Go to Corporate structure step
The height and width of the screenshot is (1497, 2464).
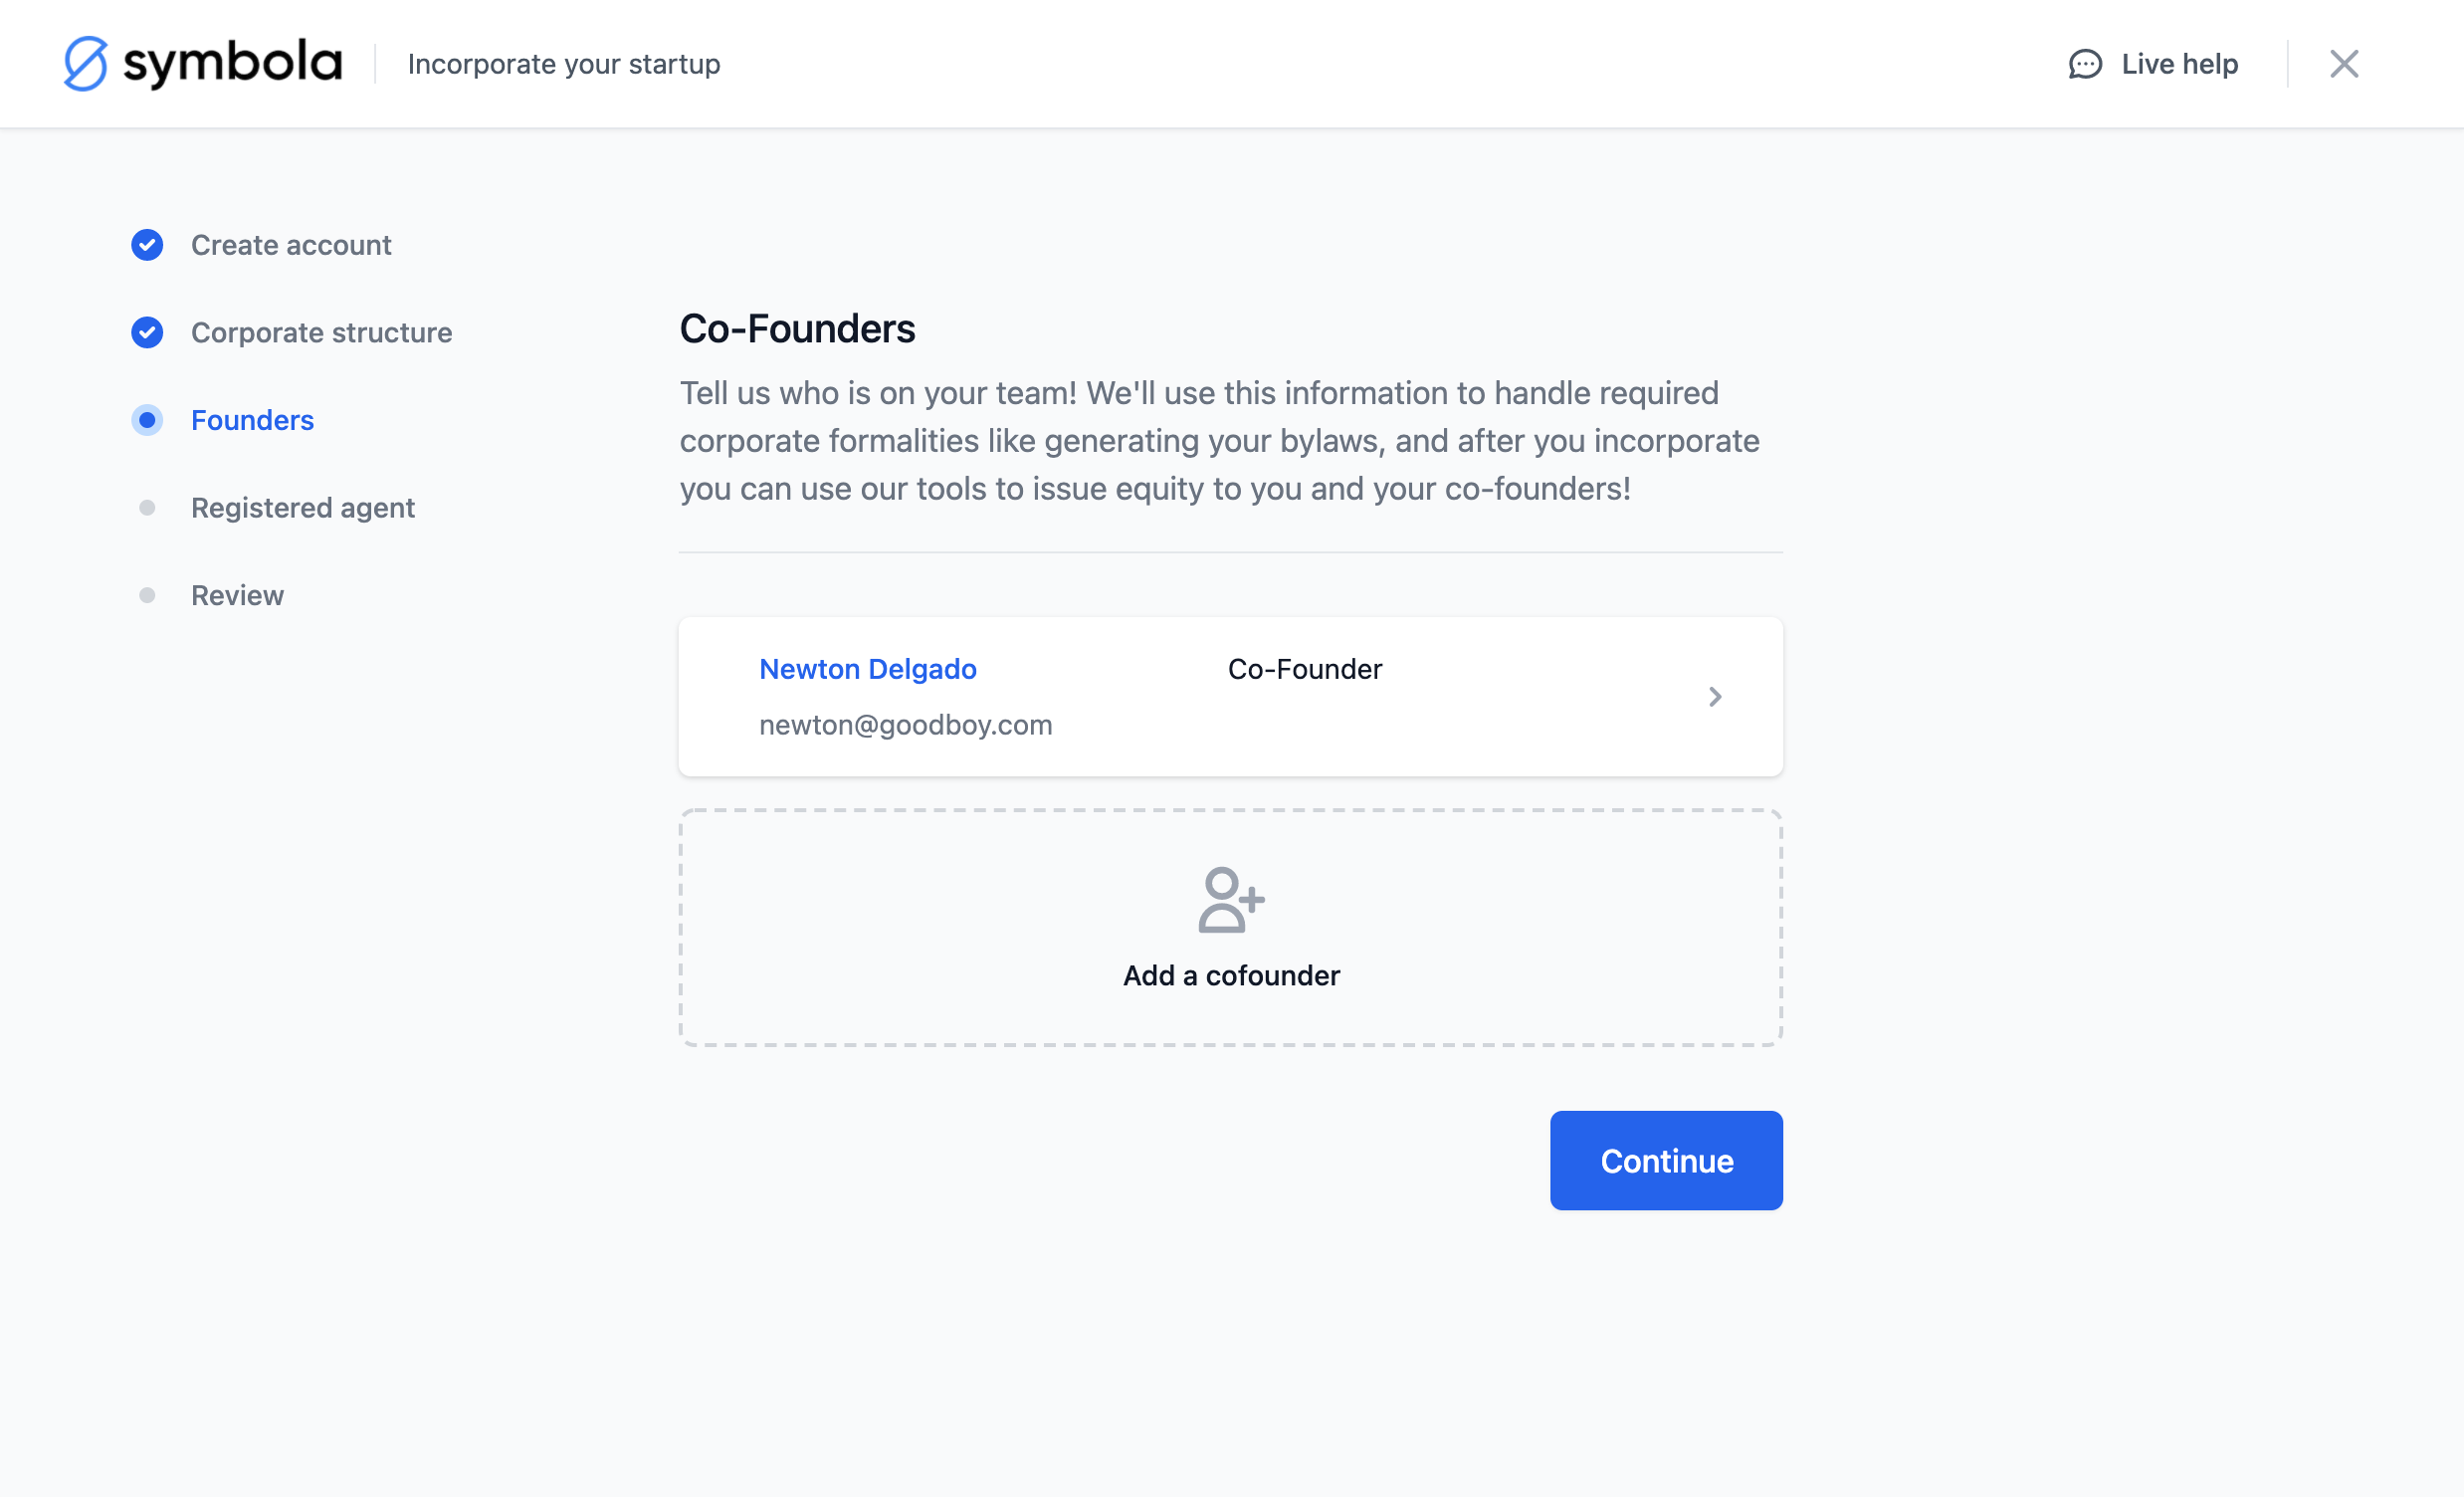click(x=321, y=333)
